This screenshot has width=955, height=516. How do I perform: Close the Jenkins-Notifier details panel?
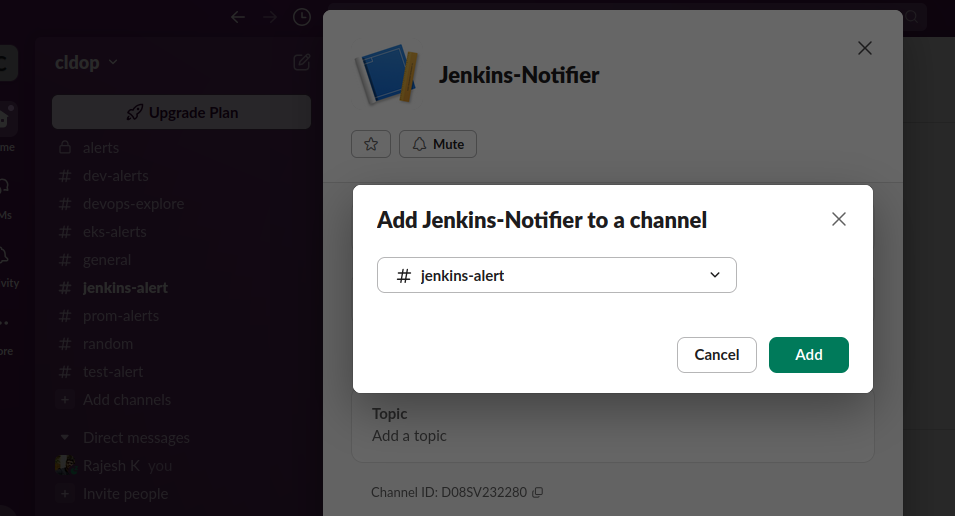point(864,48)
